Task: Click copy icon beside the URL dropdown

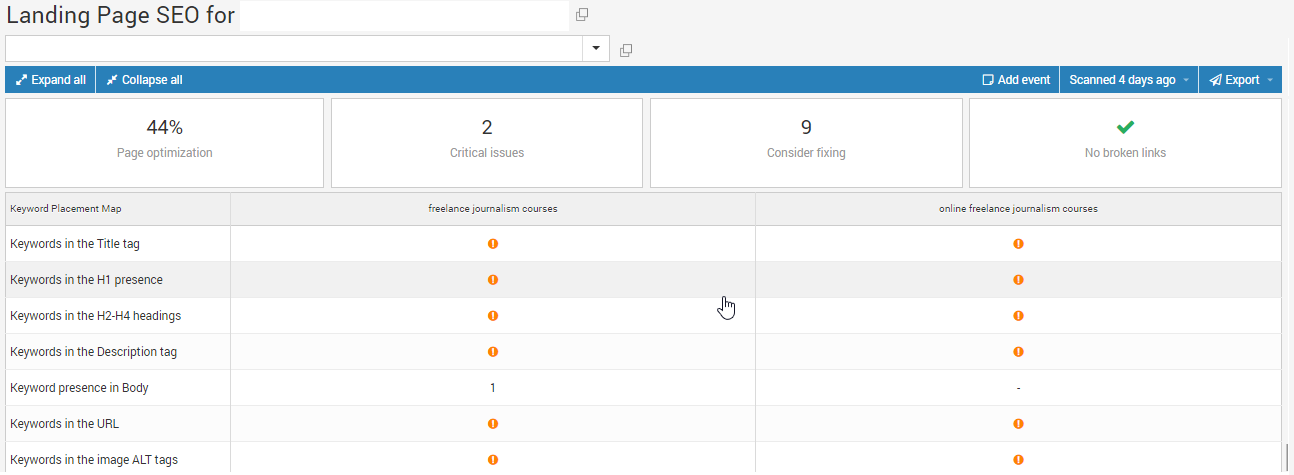Action: point(626,50)
